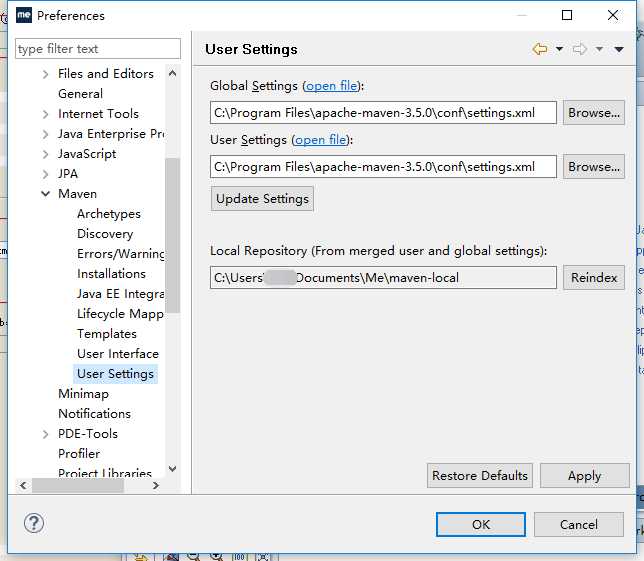Click the Update Settings button

[262, 199]
